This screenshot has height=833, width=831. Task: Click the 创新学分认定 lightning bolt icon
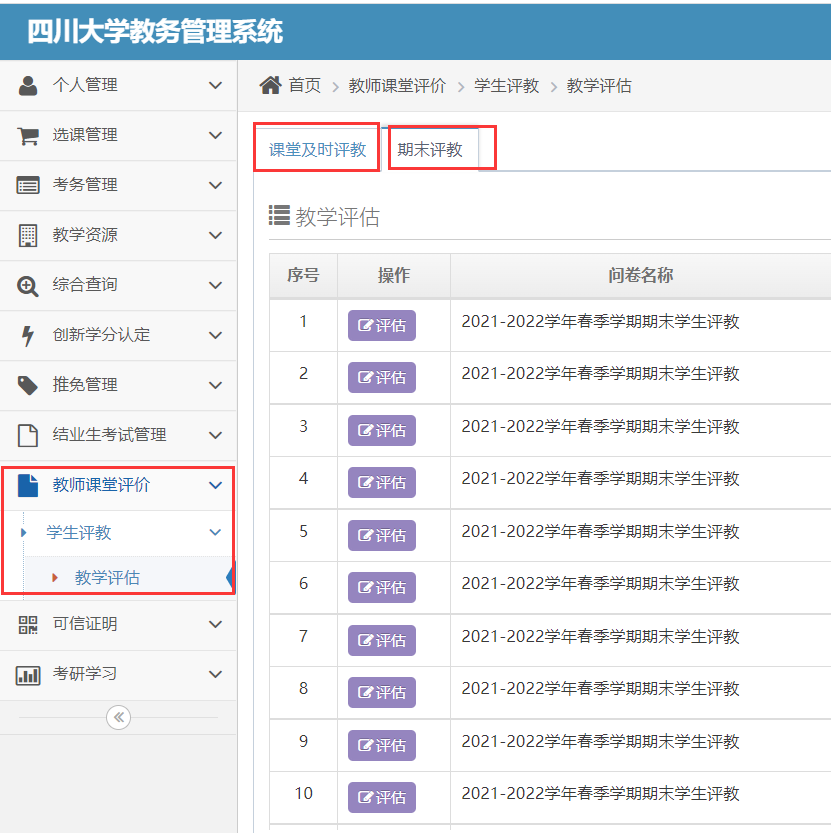pyautogui.click(x=28, y=336)
